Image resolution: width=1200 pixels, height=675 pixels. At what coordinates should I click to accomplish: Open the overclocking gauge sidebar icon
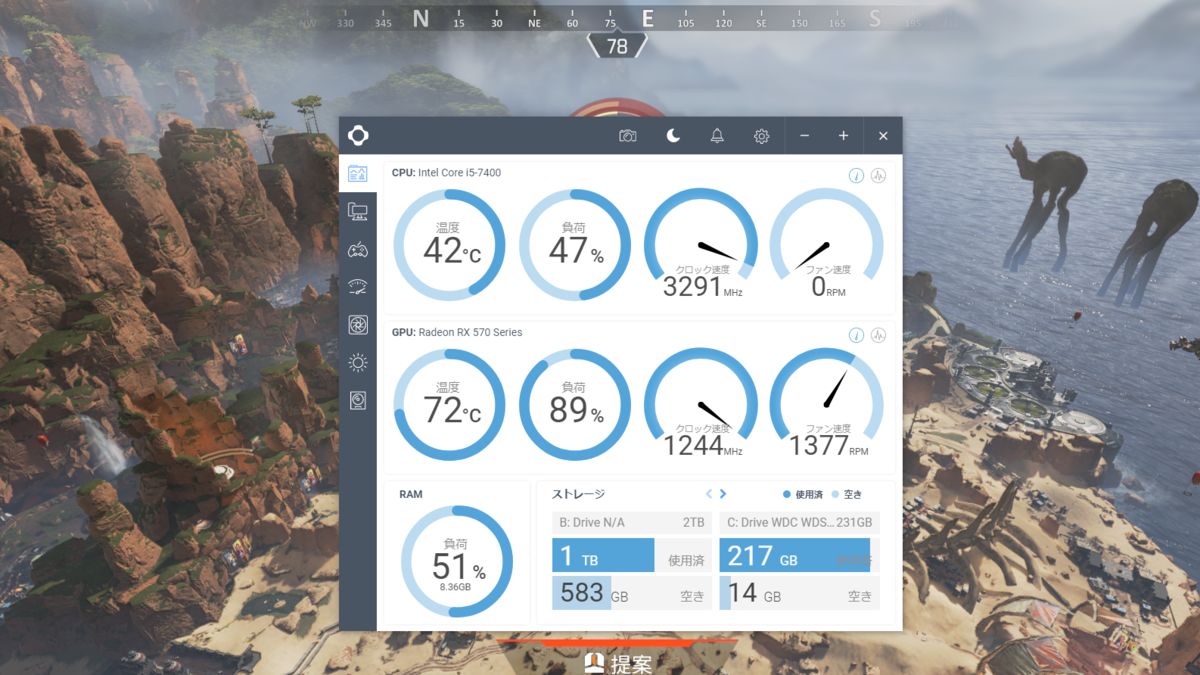(357, 288)
